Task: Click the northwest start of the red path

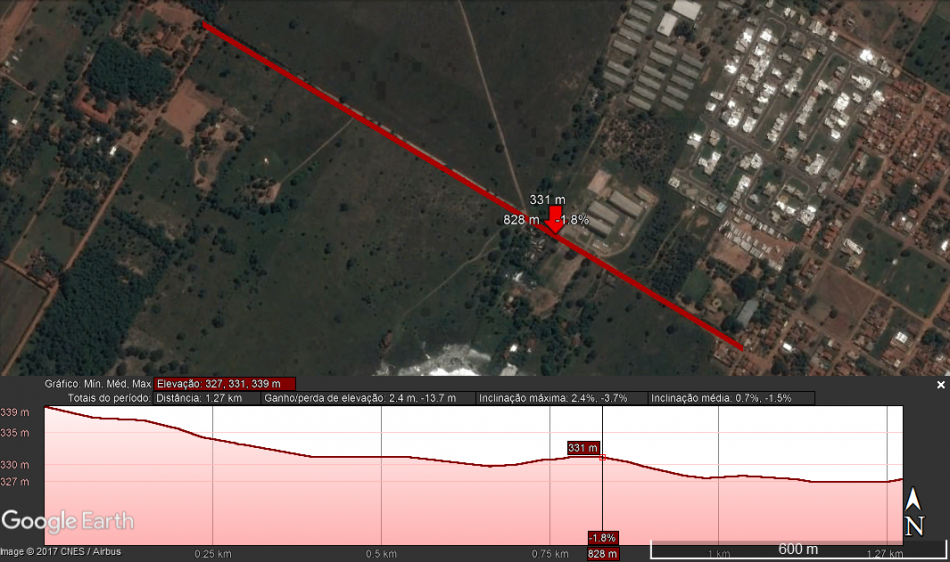Action: coord(205,24)
